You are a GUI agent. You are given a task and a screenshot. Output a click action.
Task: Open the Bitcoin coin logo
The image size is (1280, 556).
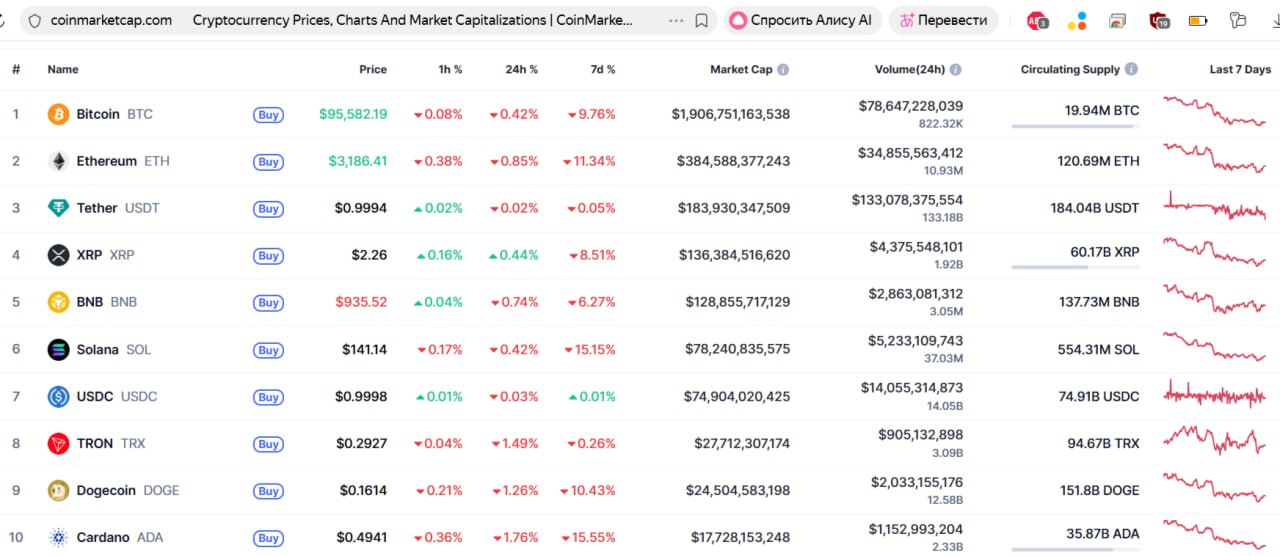(x=59, y=114)
